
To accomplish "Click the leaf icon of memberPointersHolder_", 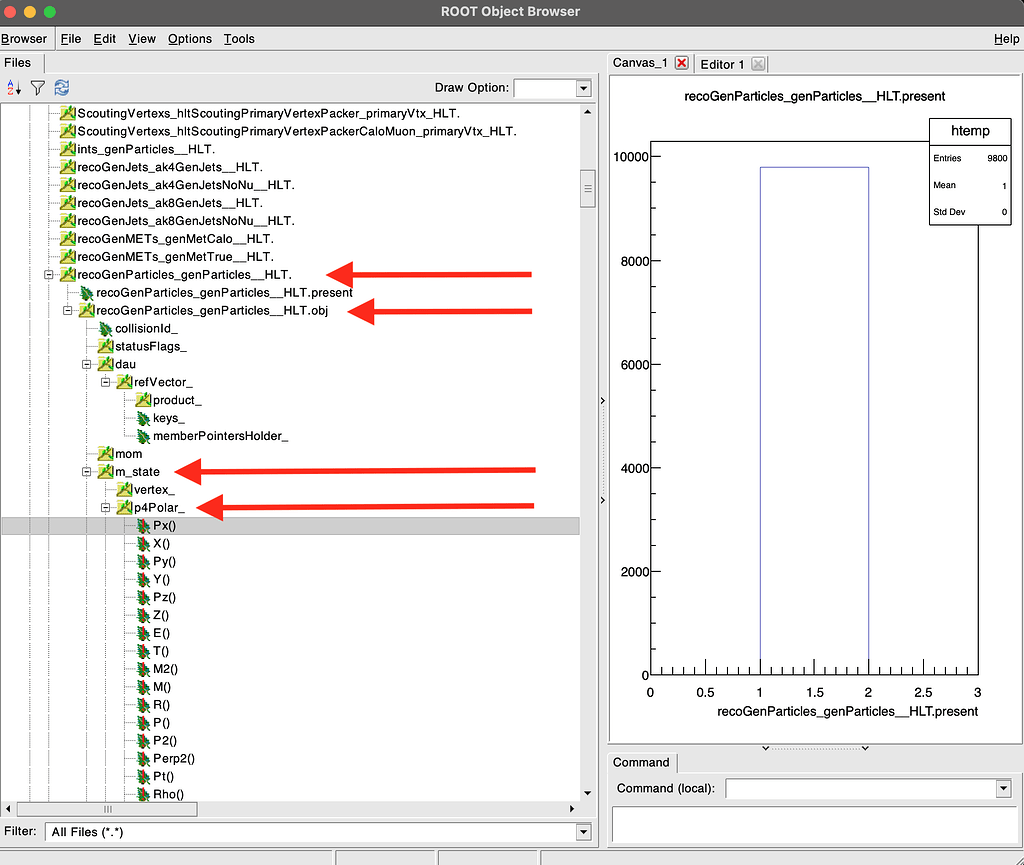I will (143, 435).
